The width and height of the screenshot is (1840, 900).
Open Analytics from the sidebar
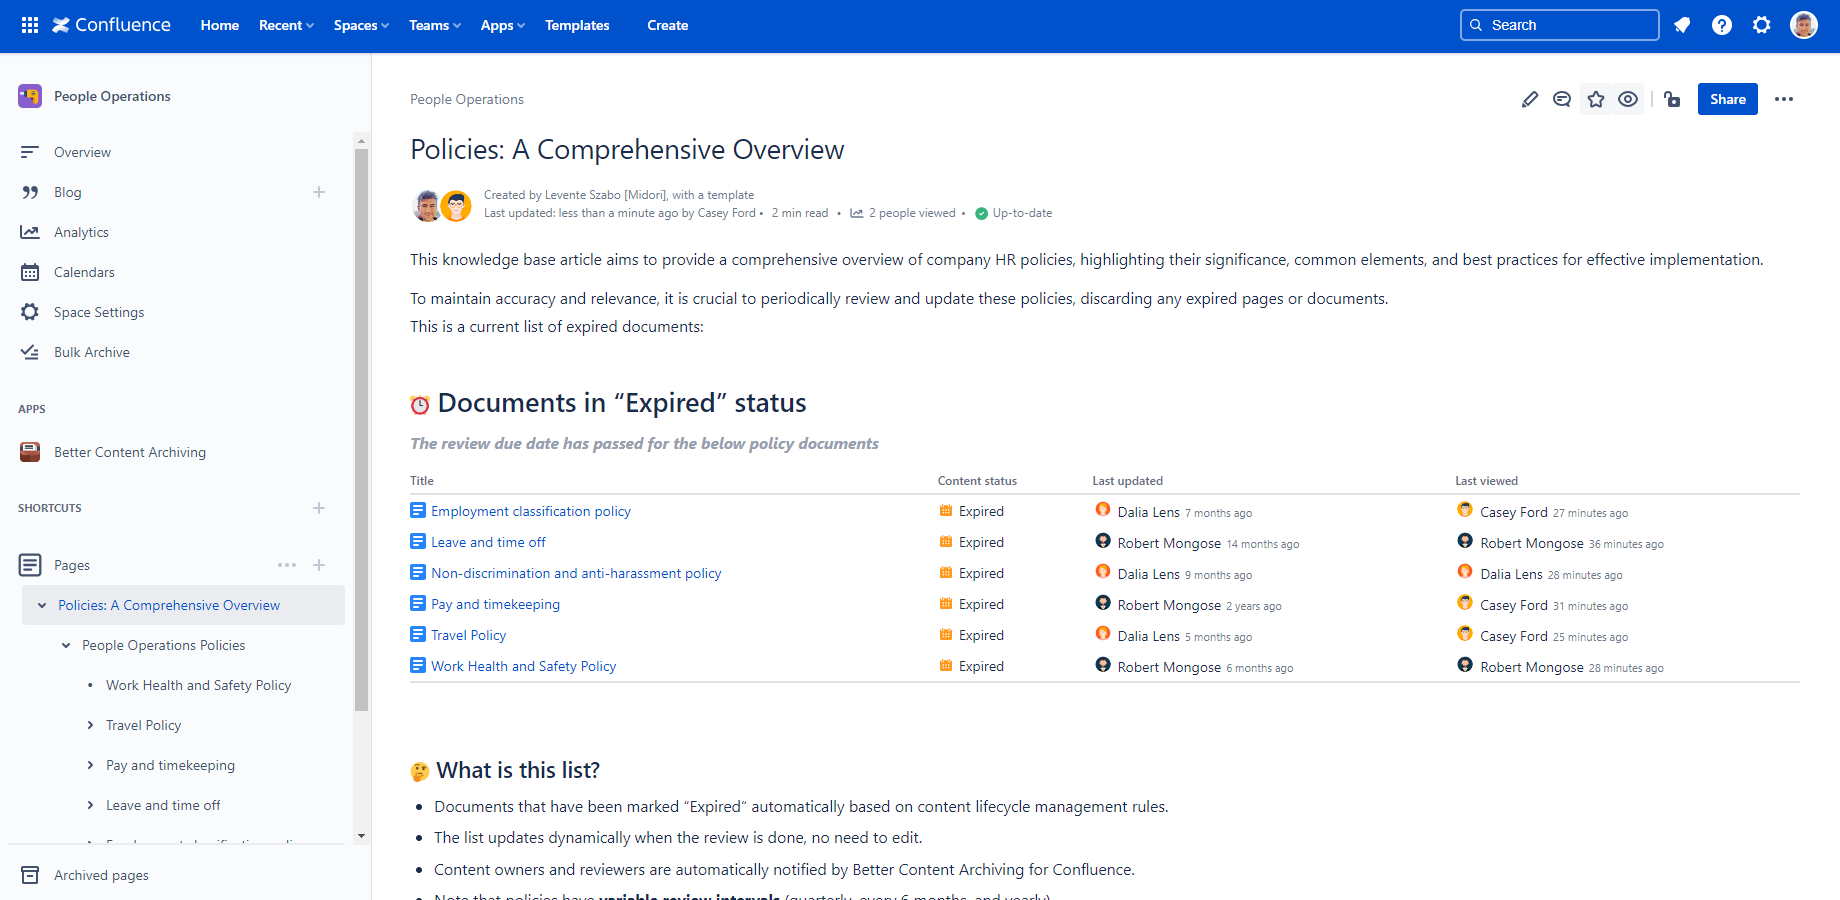pyautogui.click(x=81, y=231)
